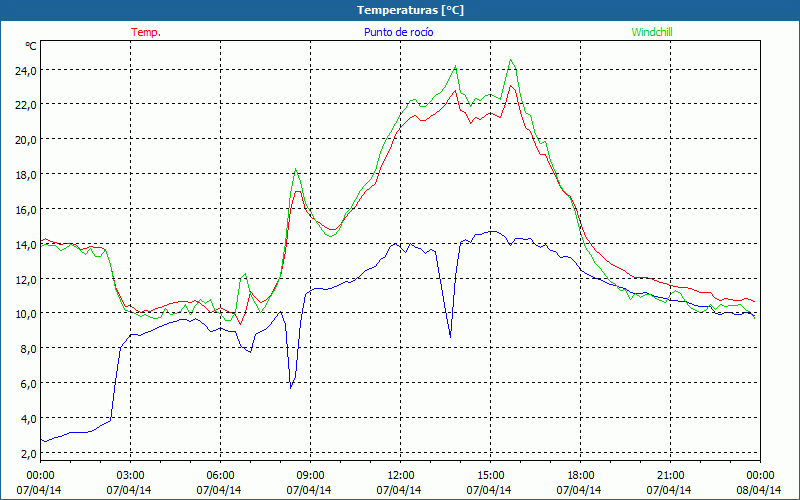Click the 14,0 y-axis value

point(26,245)
